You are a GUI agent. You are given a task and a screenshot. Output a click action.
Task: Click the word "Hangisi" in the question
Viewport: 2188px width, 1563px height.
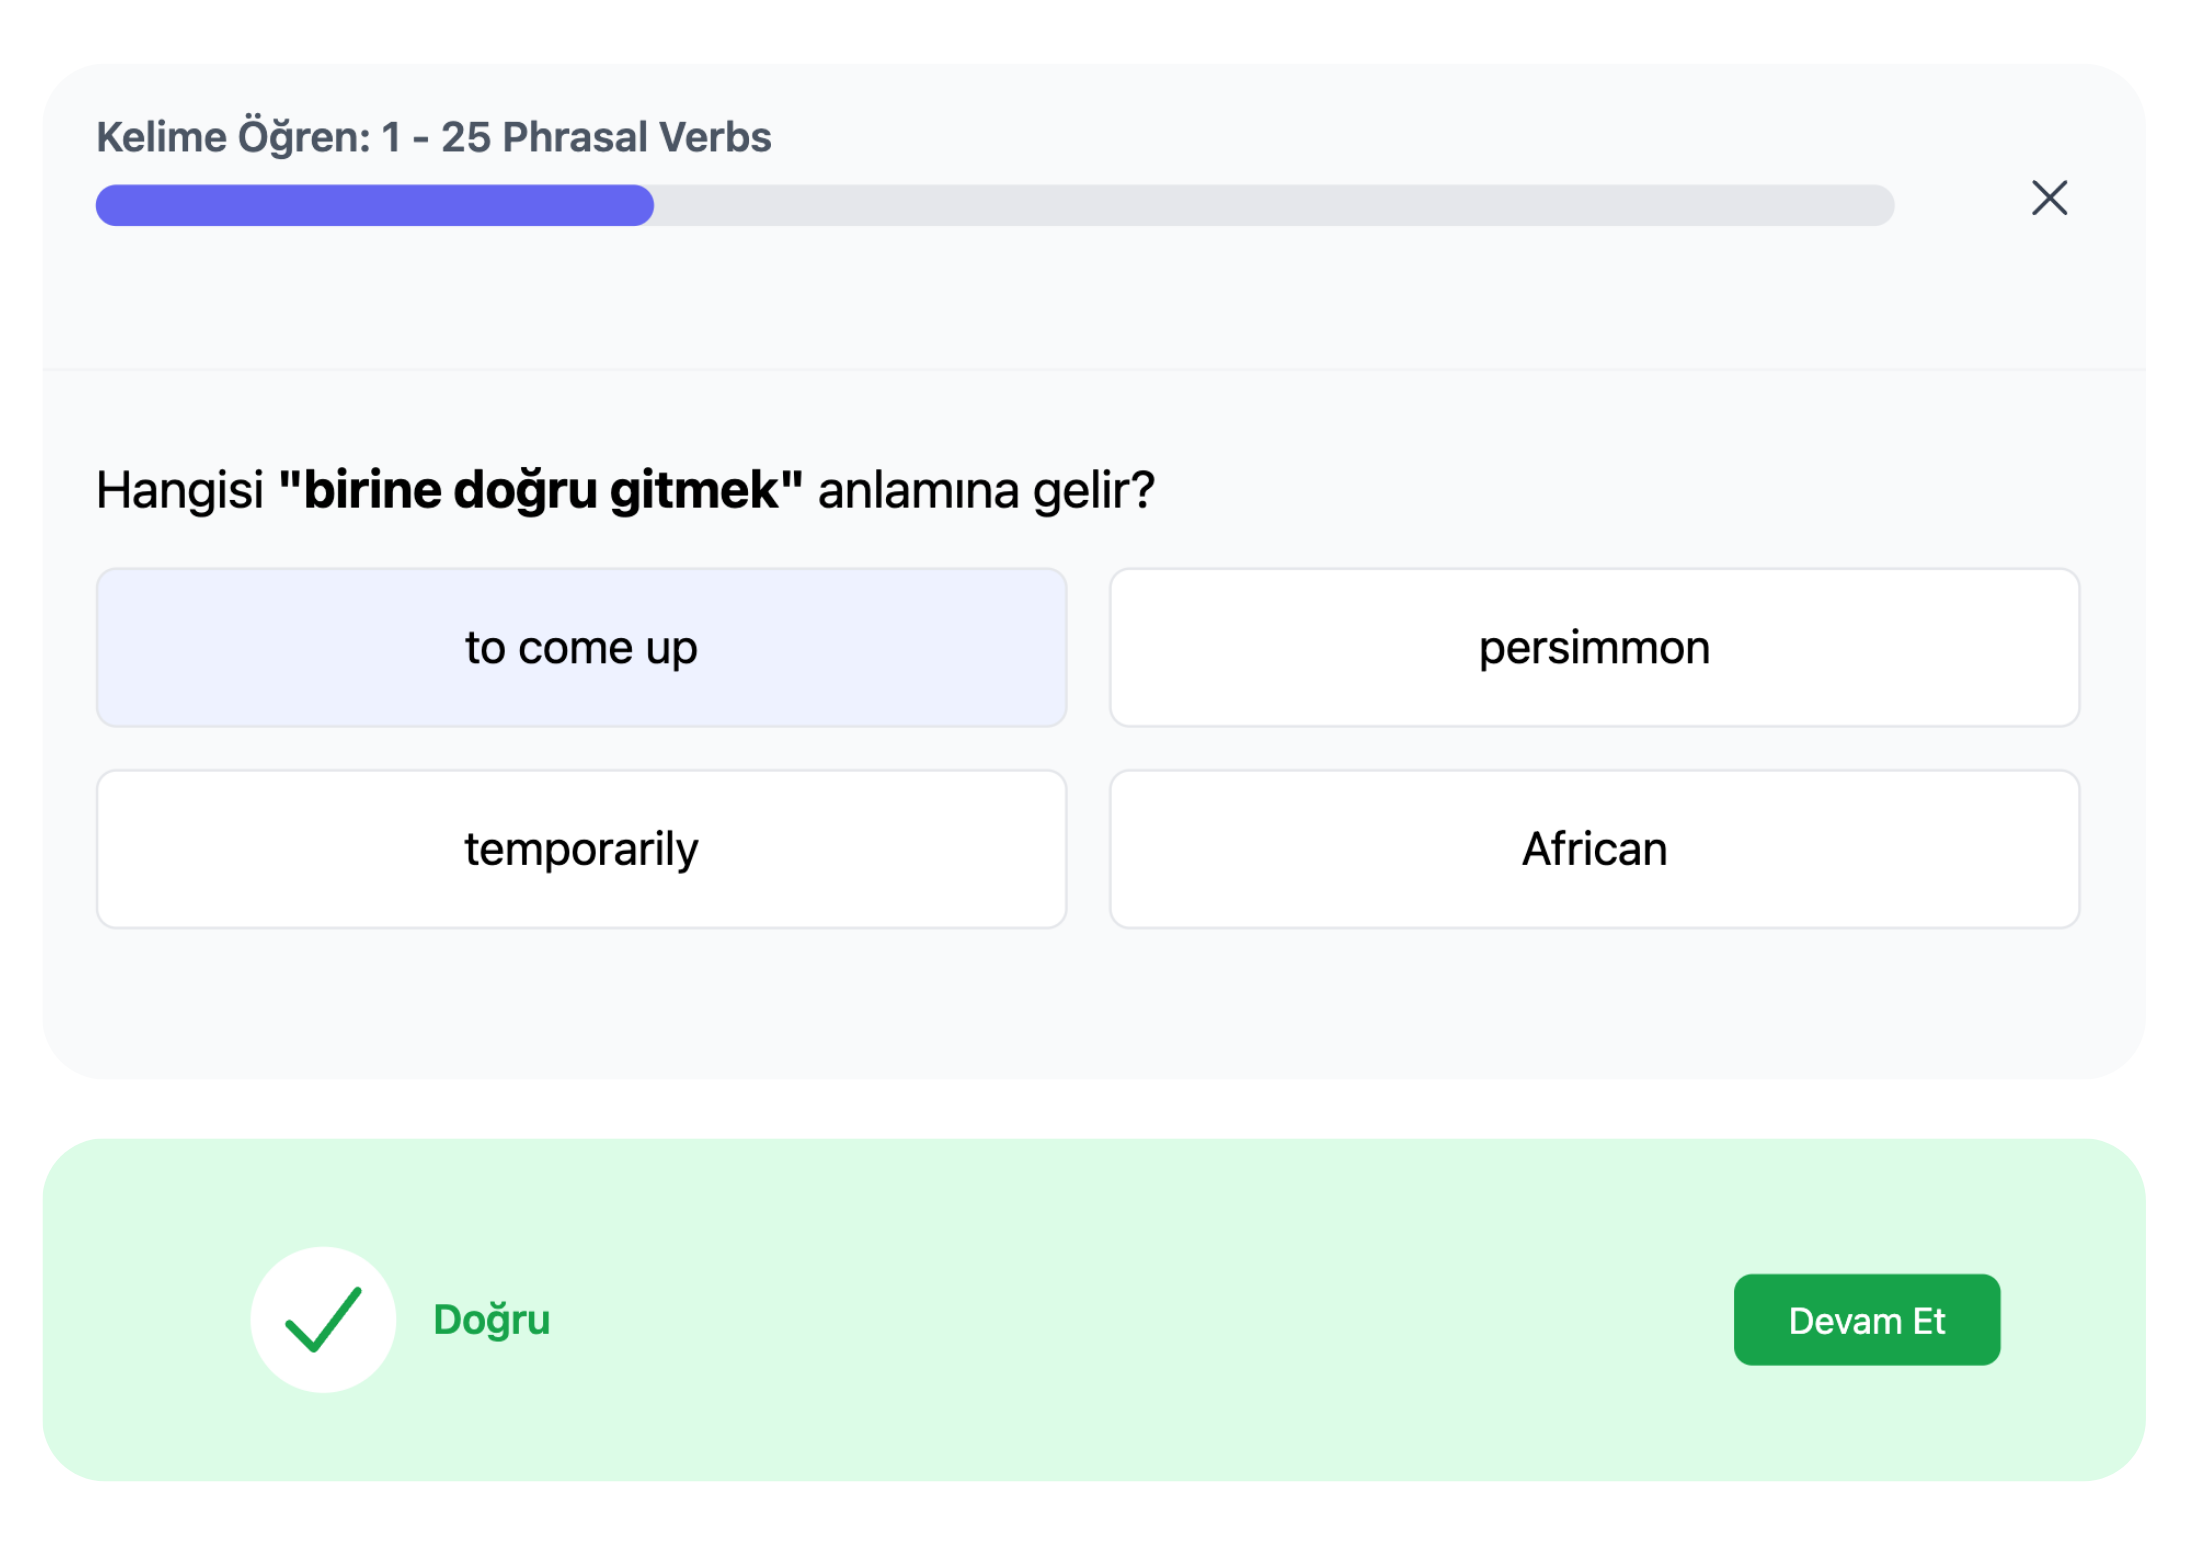[x=180, y=490]
